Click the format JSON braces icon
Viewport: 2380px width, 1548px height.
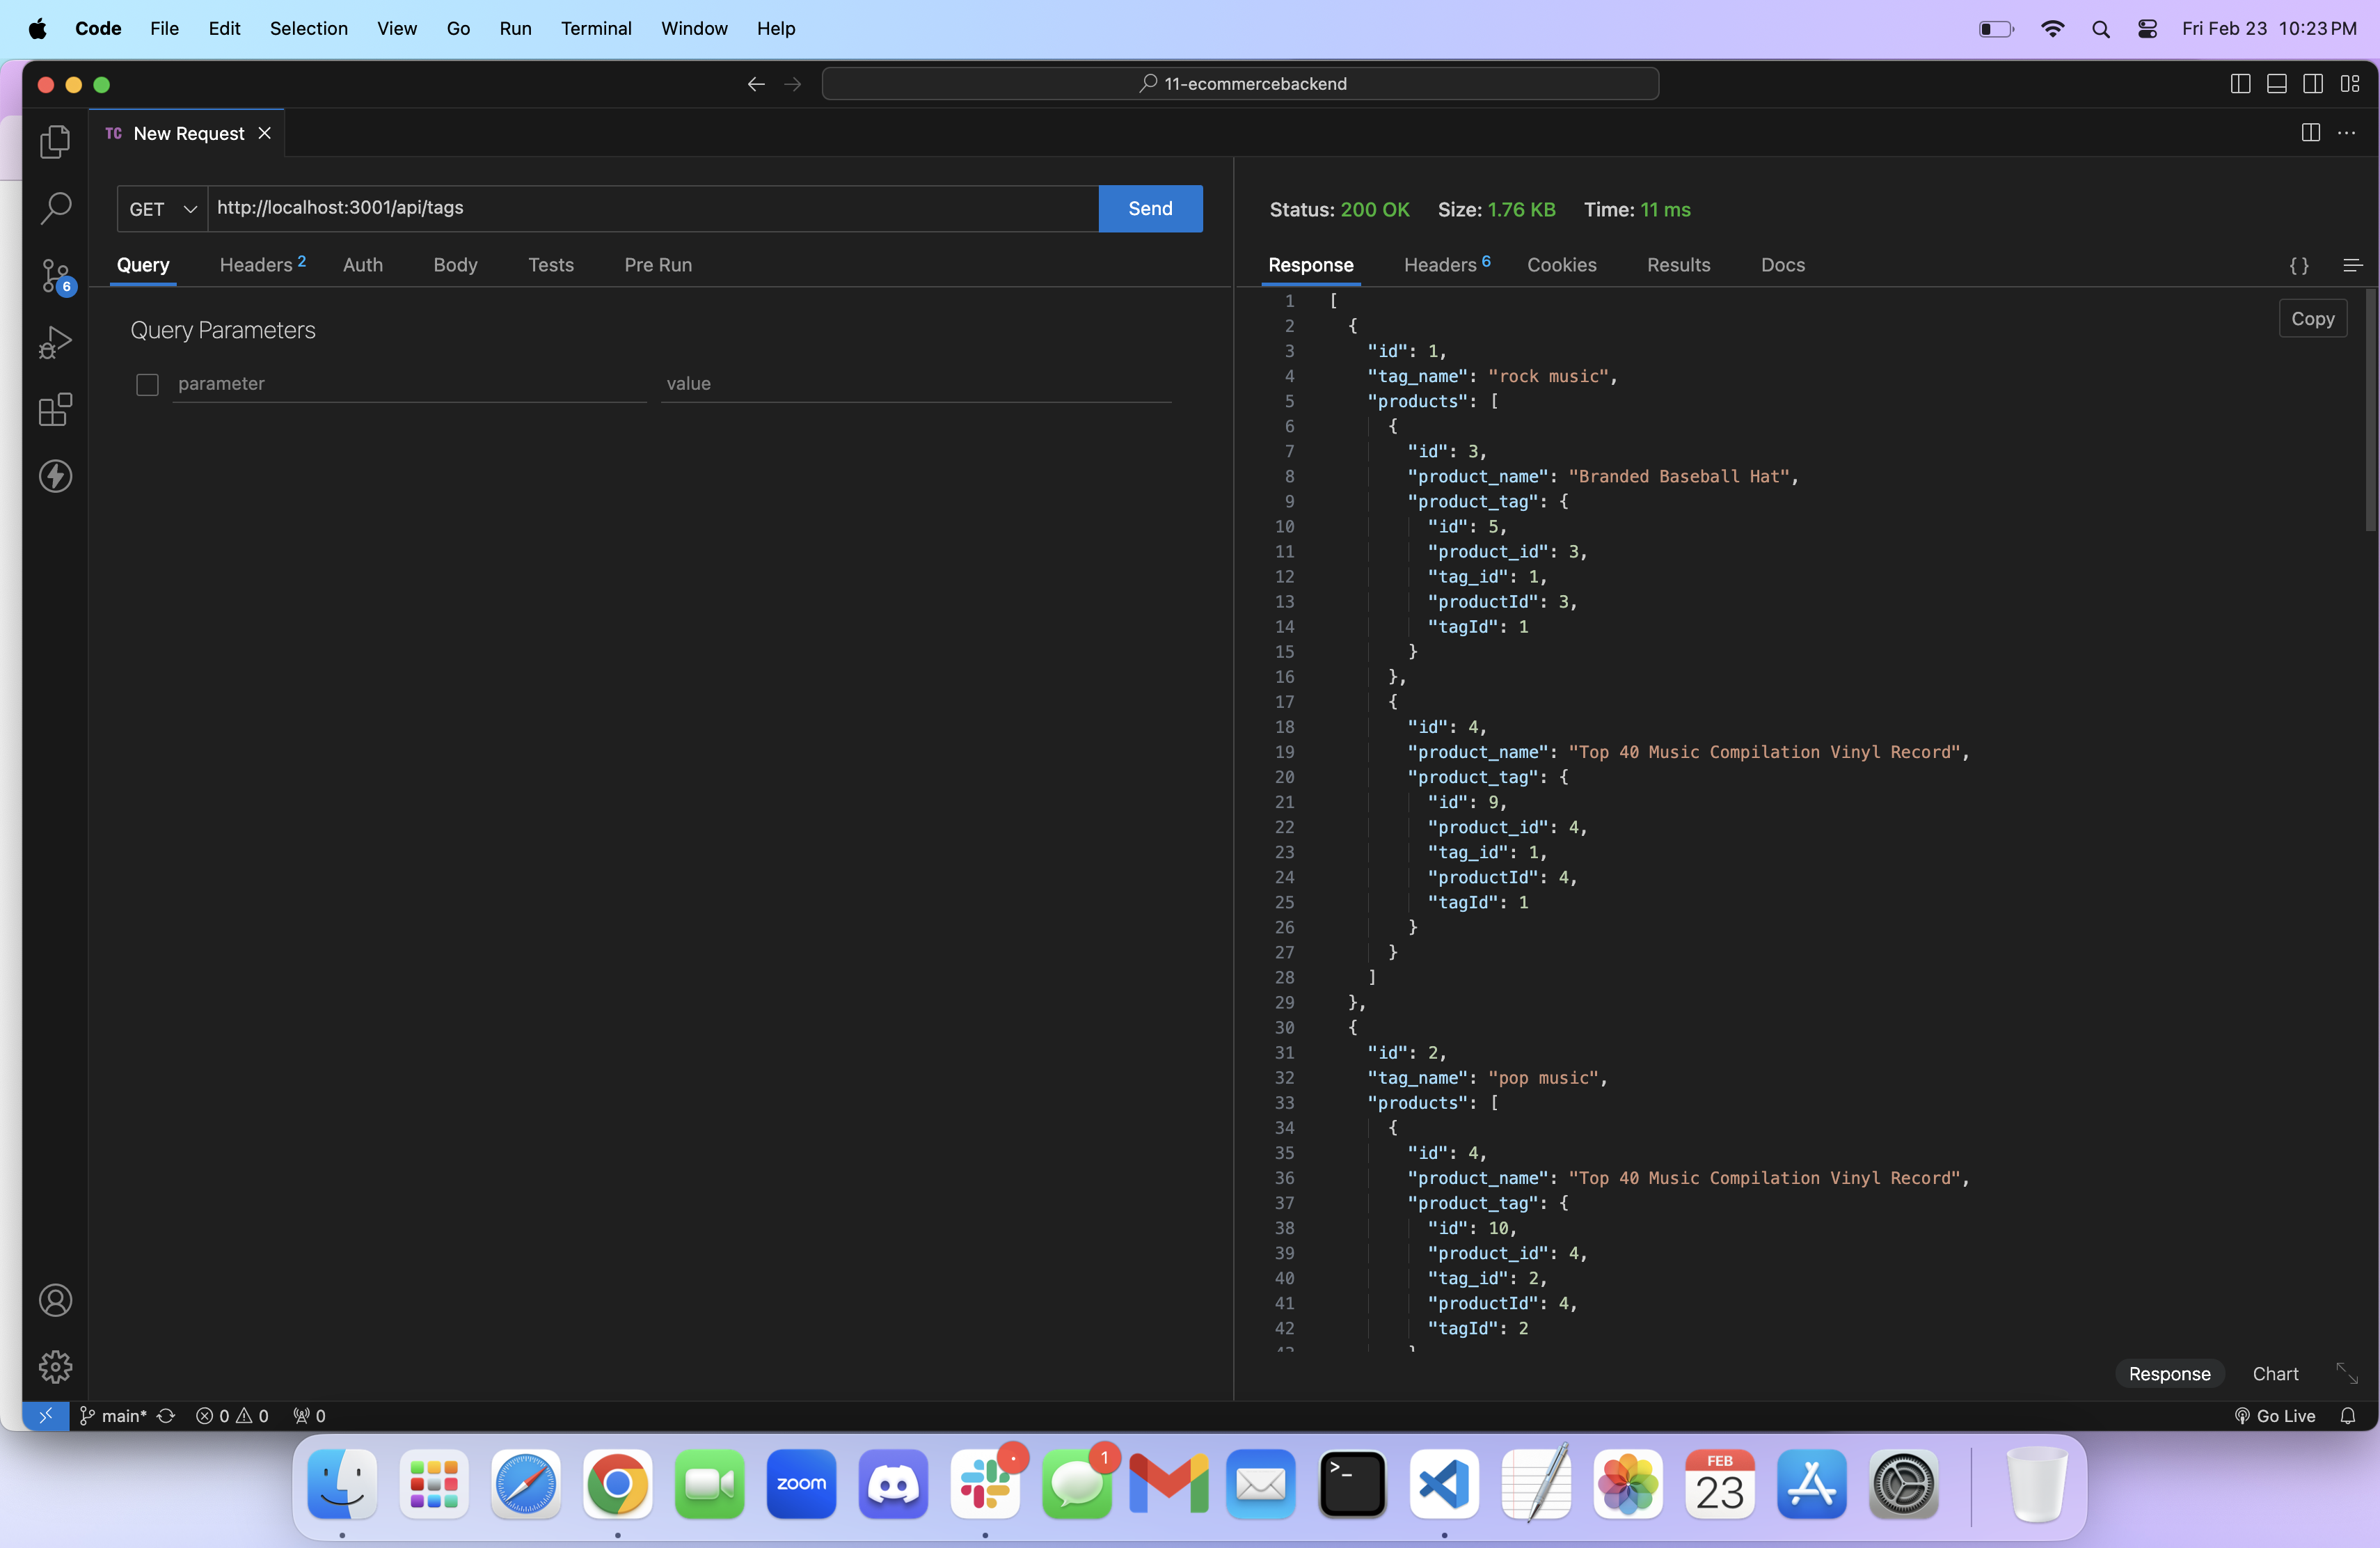point(2299,265)
